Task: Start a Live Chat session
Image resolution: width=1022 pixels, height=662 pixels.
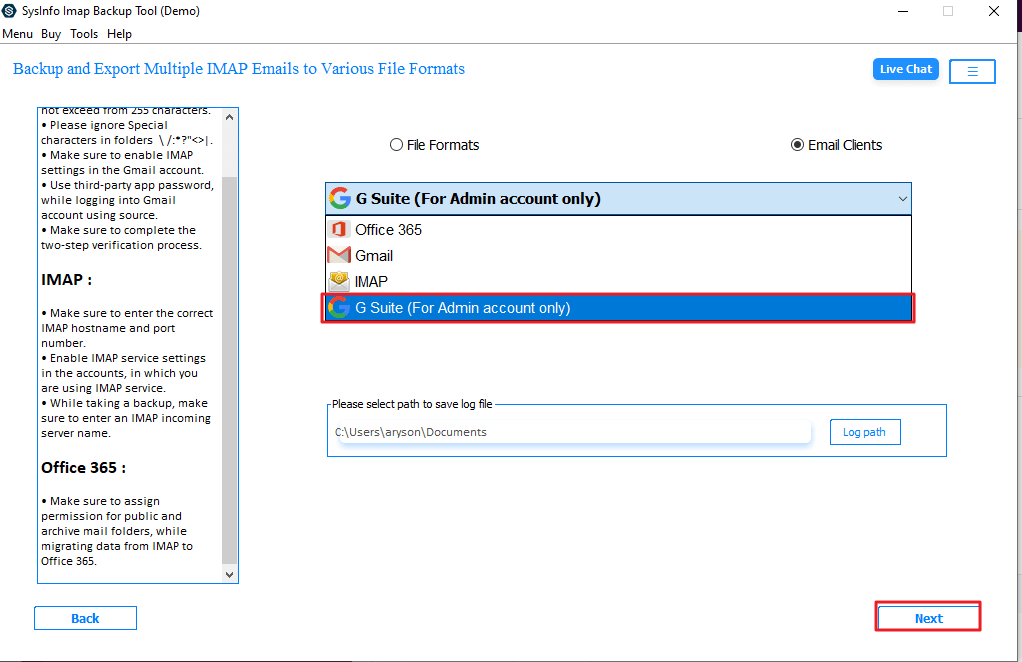Action: [x=905, y=69]
